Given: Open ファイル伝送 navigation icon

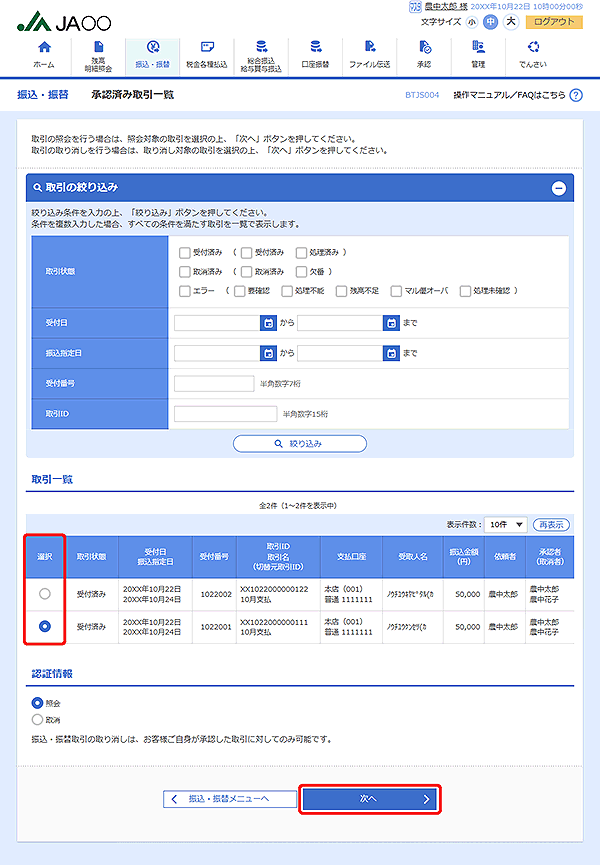Looking at the screenshot, I should [369, 46].
